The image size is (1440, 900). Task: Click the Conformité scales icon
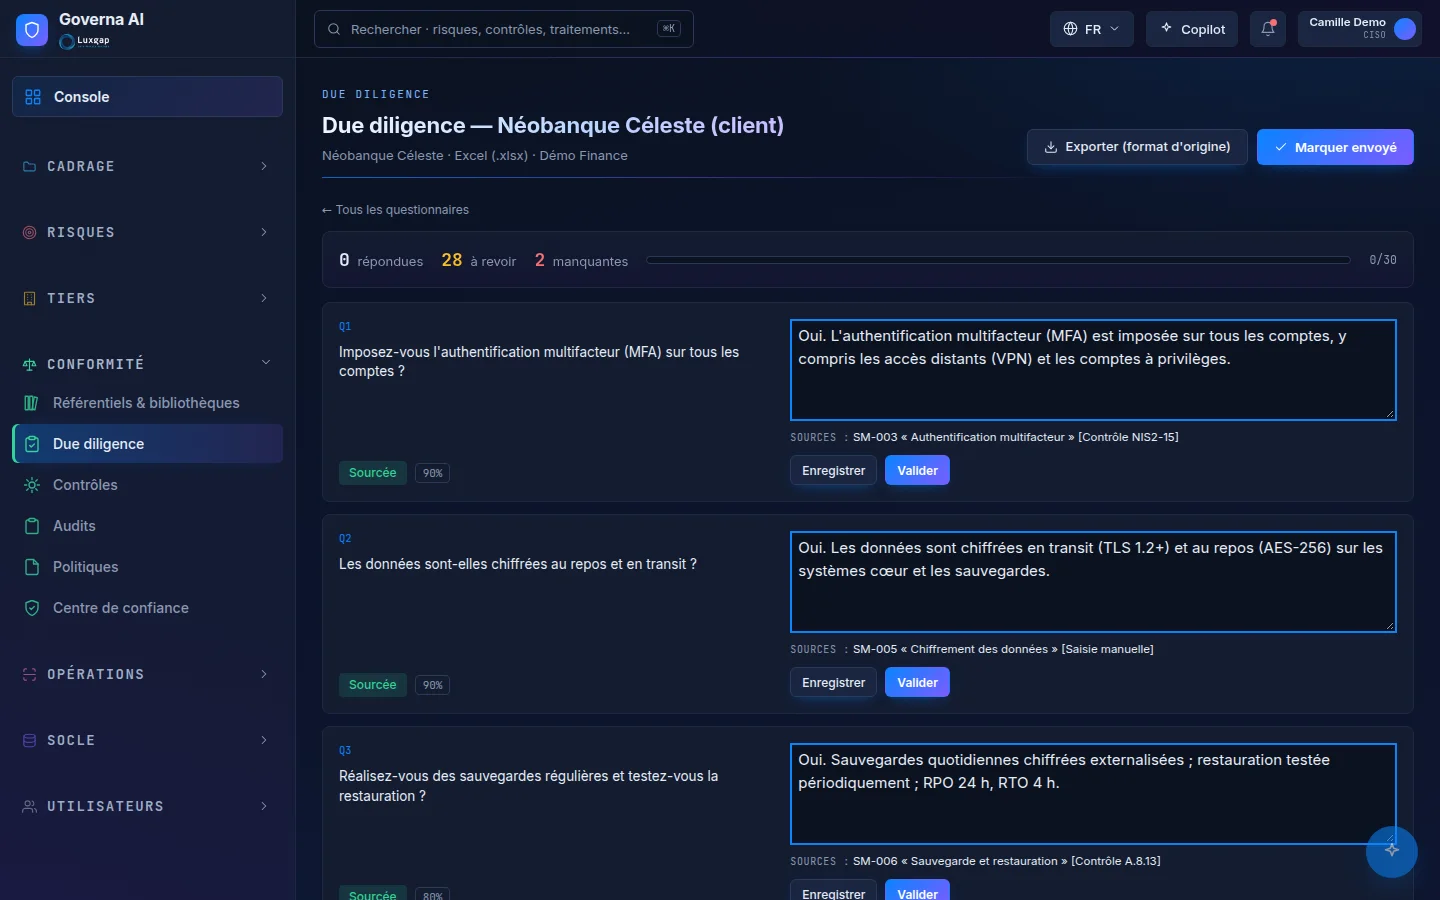(x=29, y=365)
